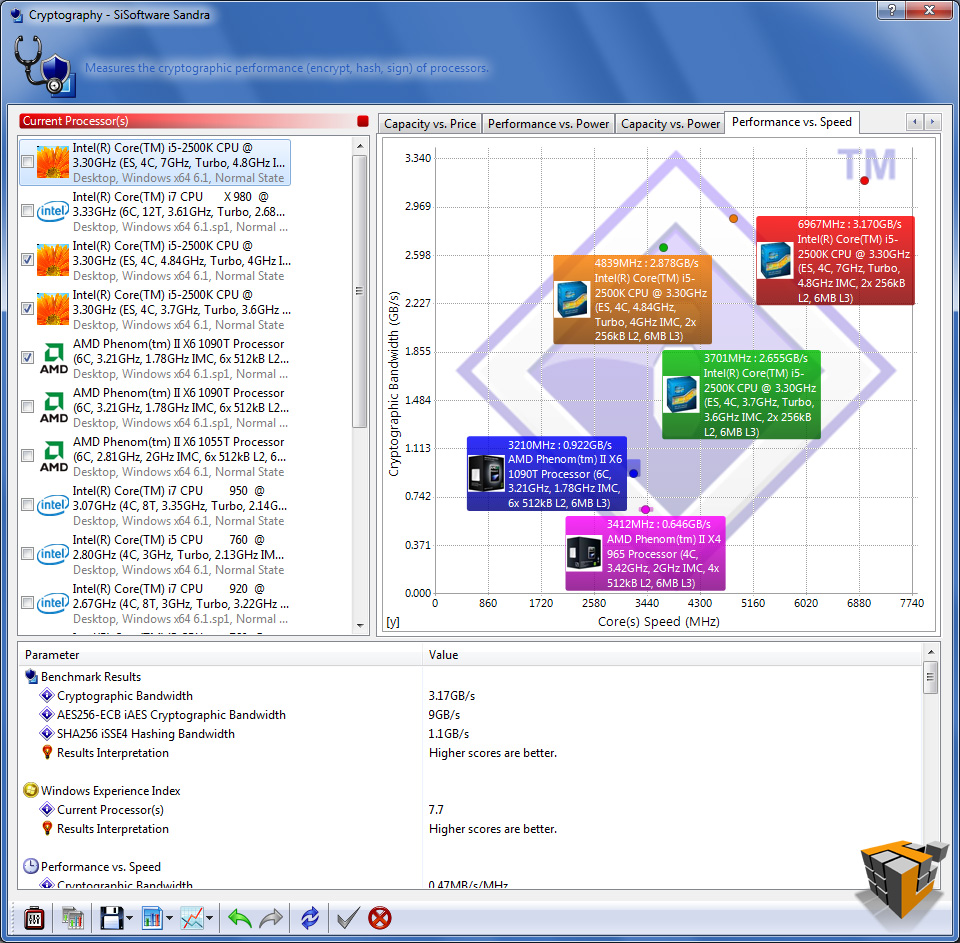Click the greyed-out chart icon beside the red chip
960x943 pixels.
coord(73,918)
